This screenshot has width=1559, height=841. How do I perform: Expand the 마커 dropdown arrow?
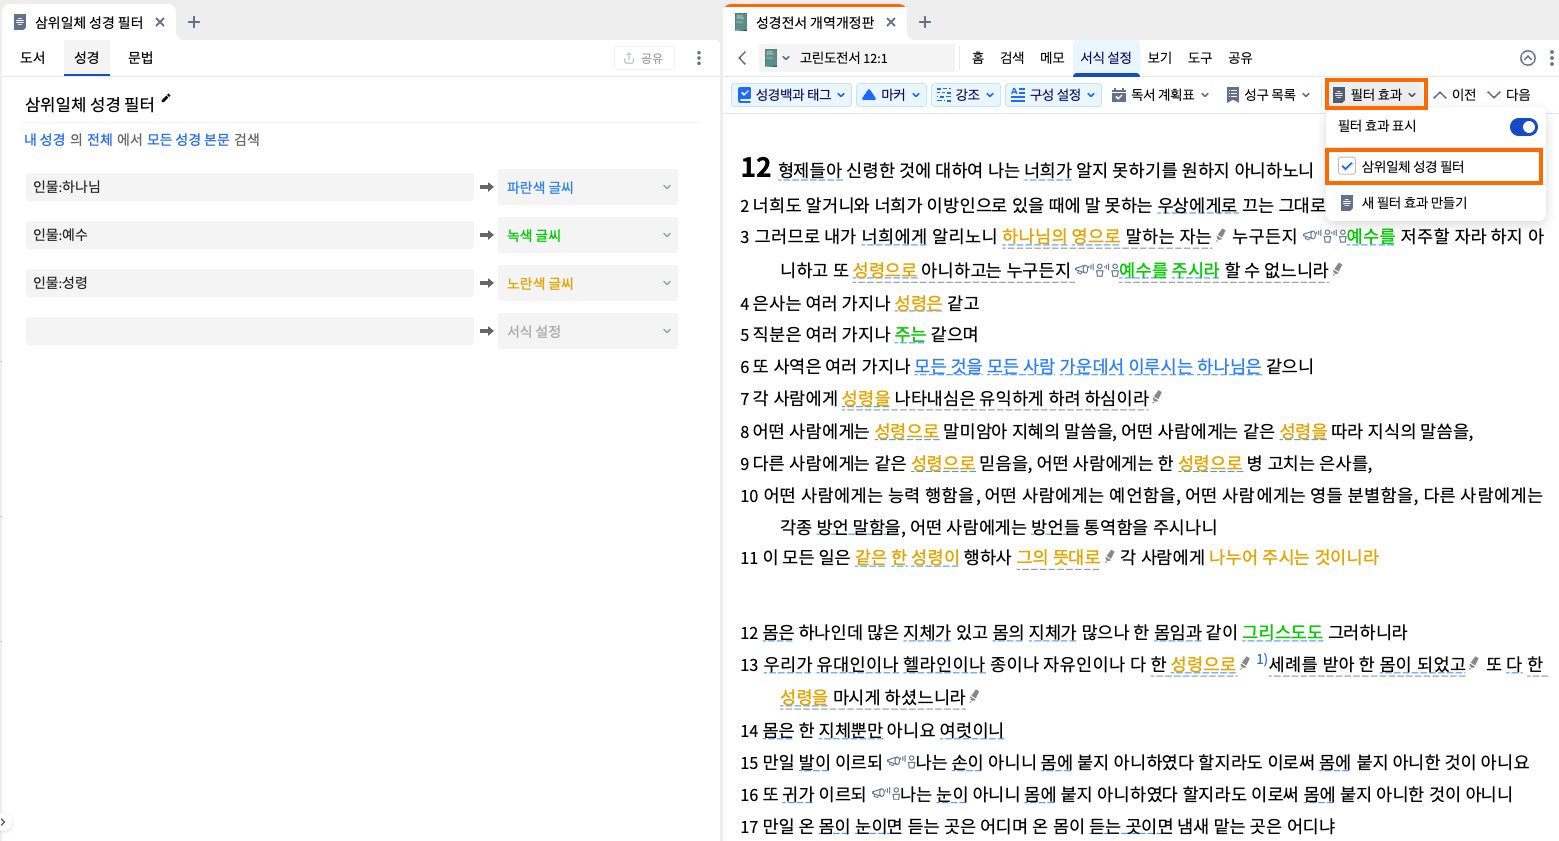(916, 95)
